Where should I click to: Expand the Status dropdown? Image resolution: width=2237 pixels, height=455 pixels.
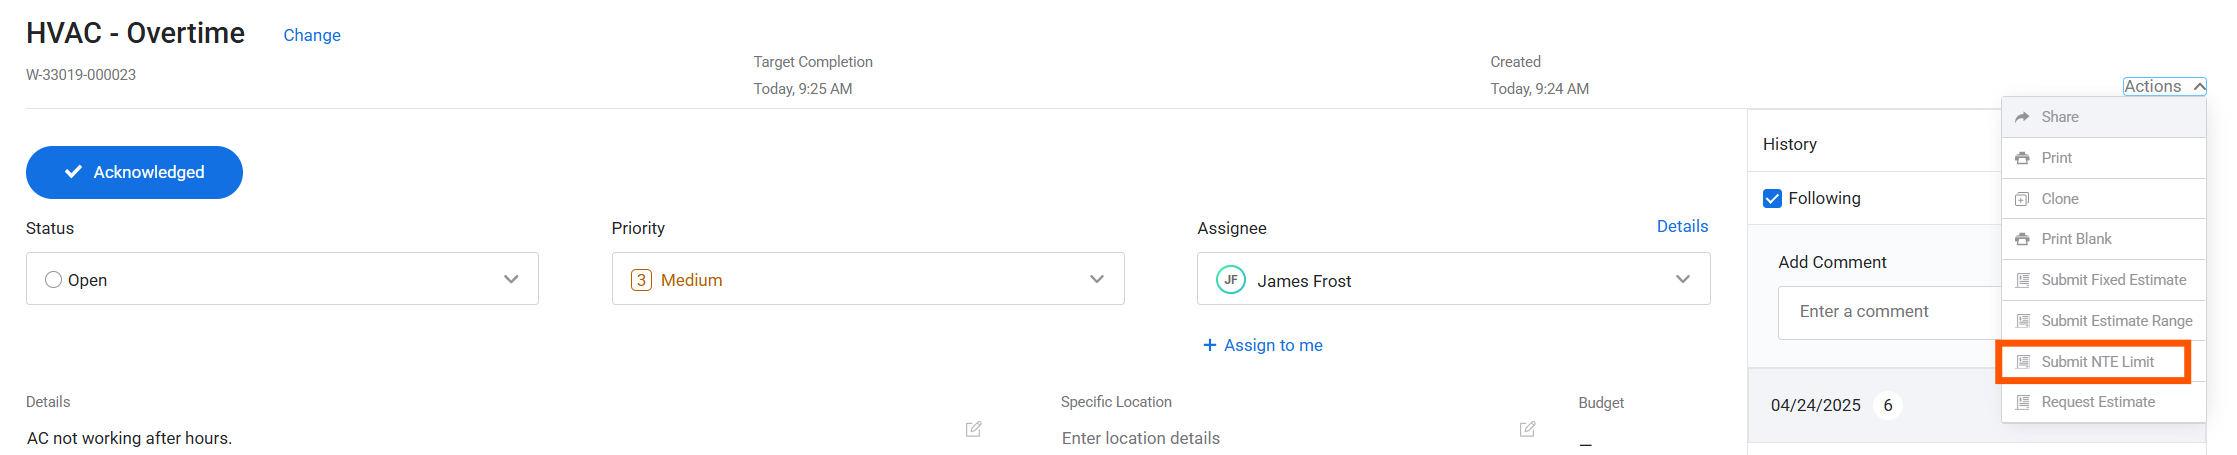point(511,279)
